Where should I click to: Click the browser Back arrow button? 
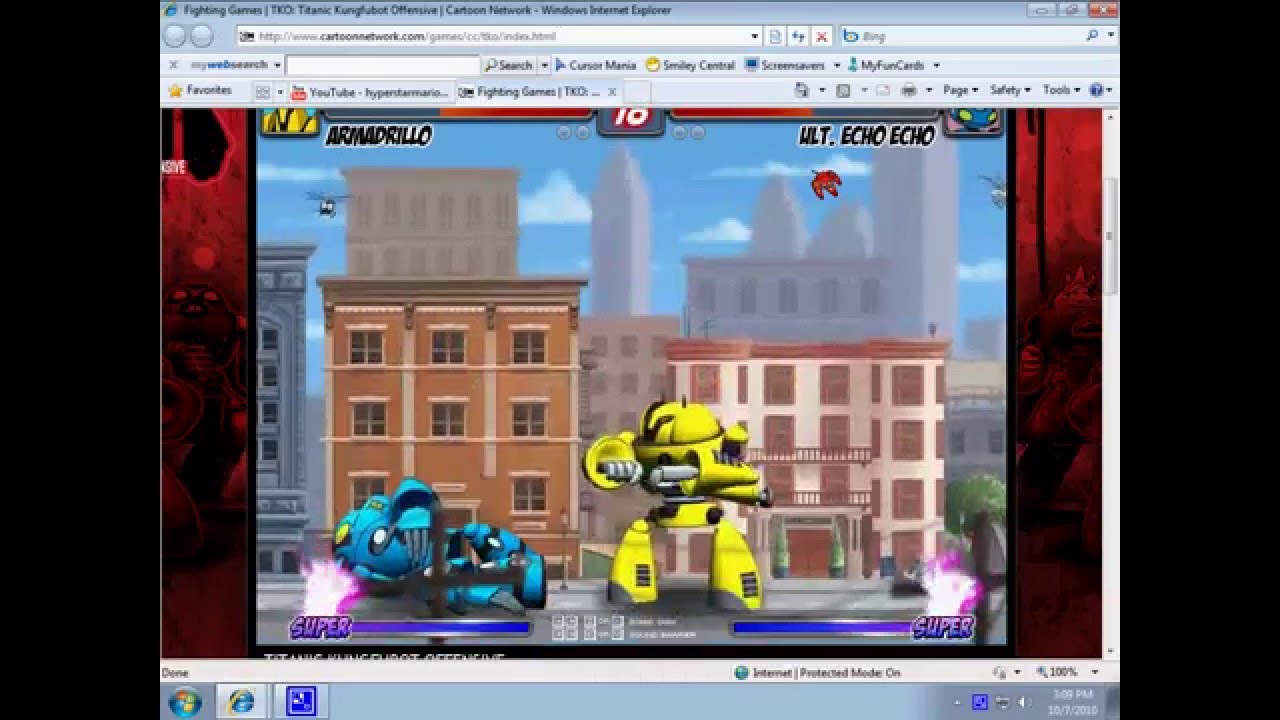coord(175,36)
